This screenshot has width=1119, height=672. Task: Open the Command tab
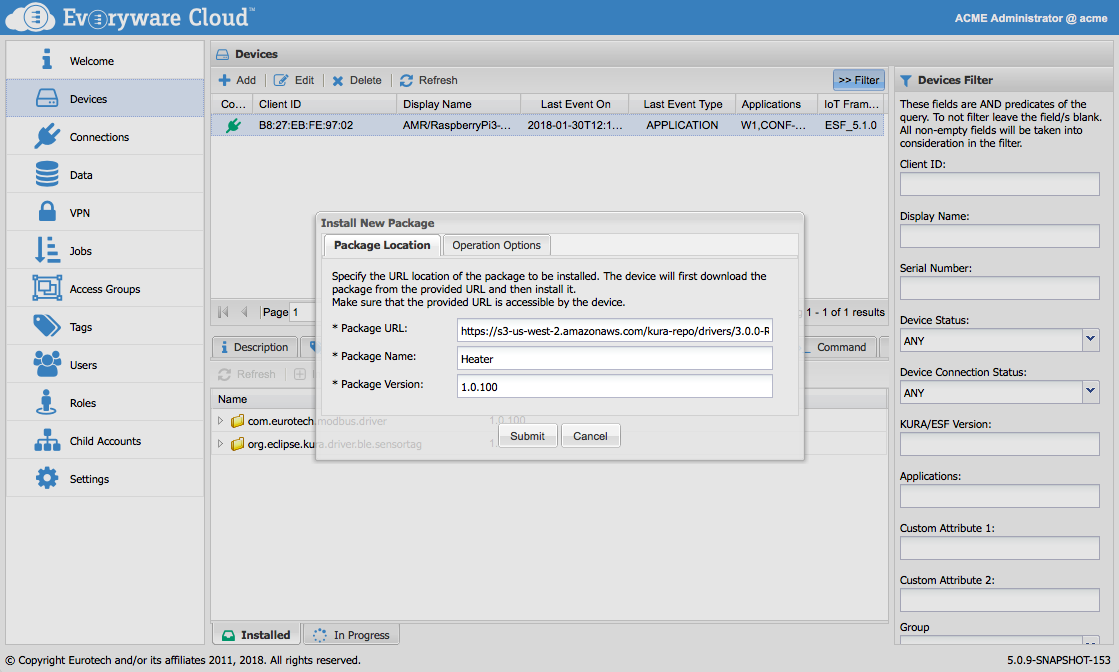coord(841,347)
